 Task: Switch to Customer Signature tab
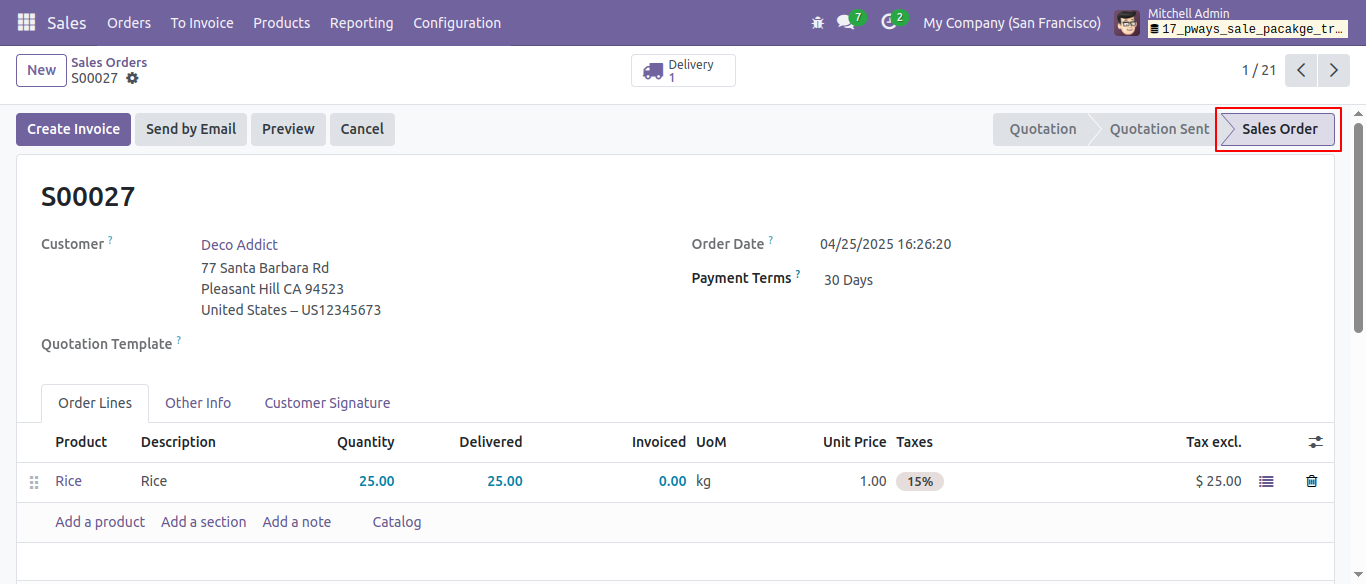click(327, 403)
